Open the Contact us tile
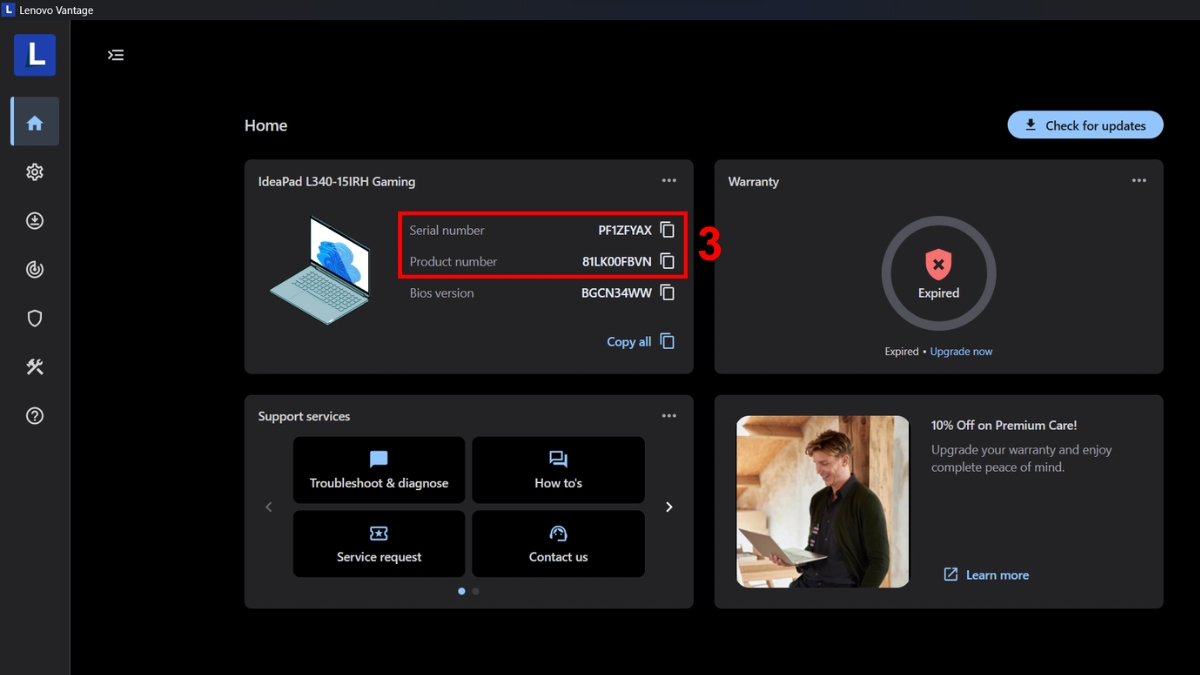Screen dimensions: 1200x675 [x=558, y=544]
